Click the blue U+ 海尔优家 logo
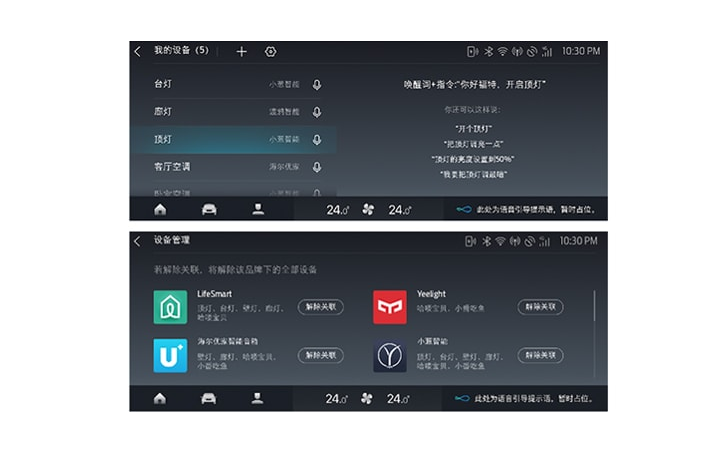 point(170,356)
